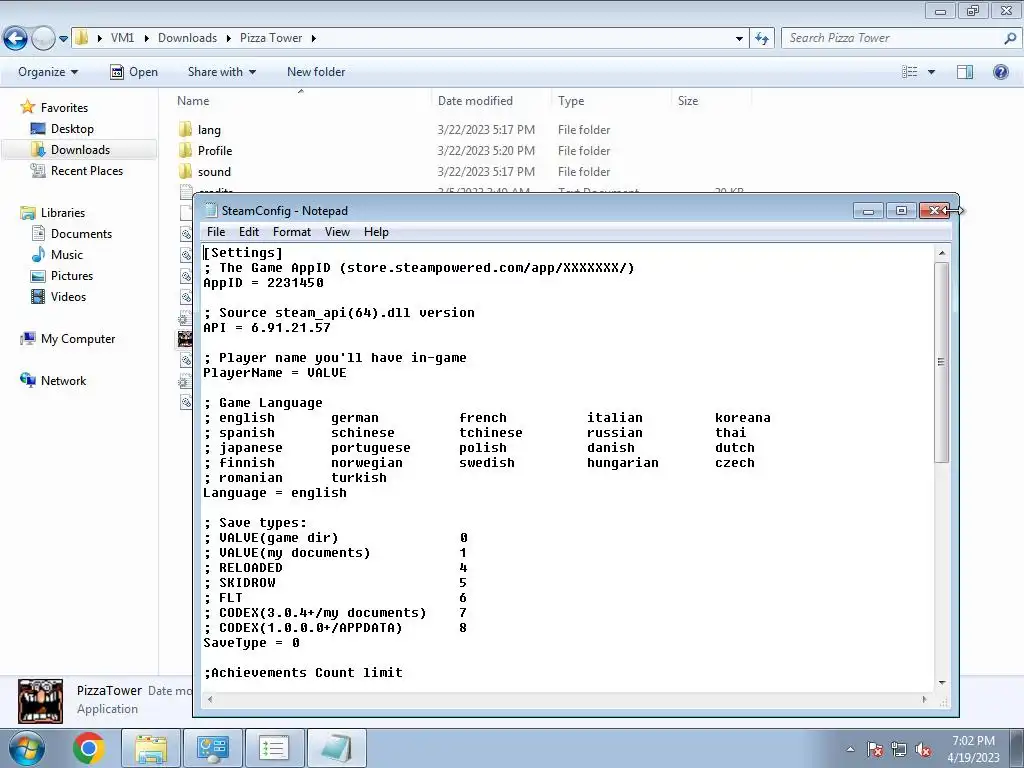
Task: Click the Explorer help question mark icon
Action: pos(1000,72)
